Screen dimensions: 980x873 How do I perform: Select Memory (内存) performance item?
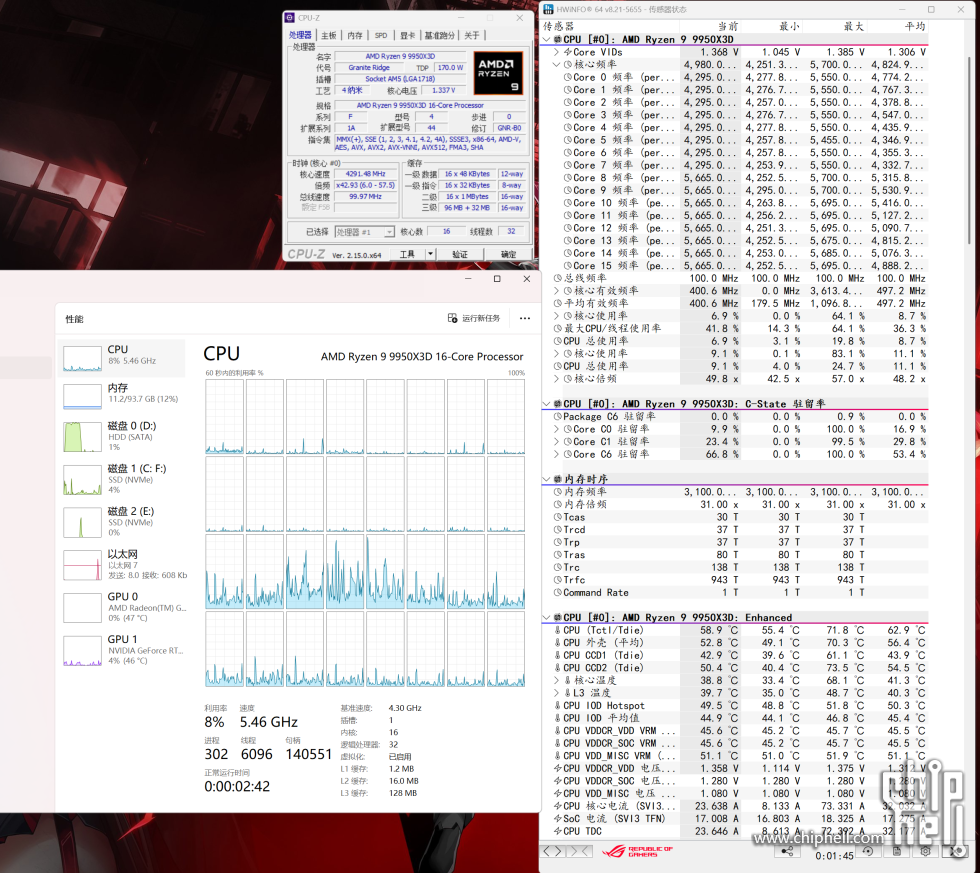coord(122,394)
